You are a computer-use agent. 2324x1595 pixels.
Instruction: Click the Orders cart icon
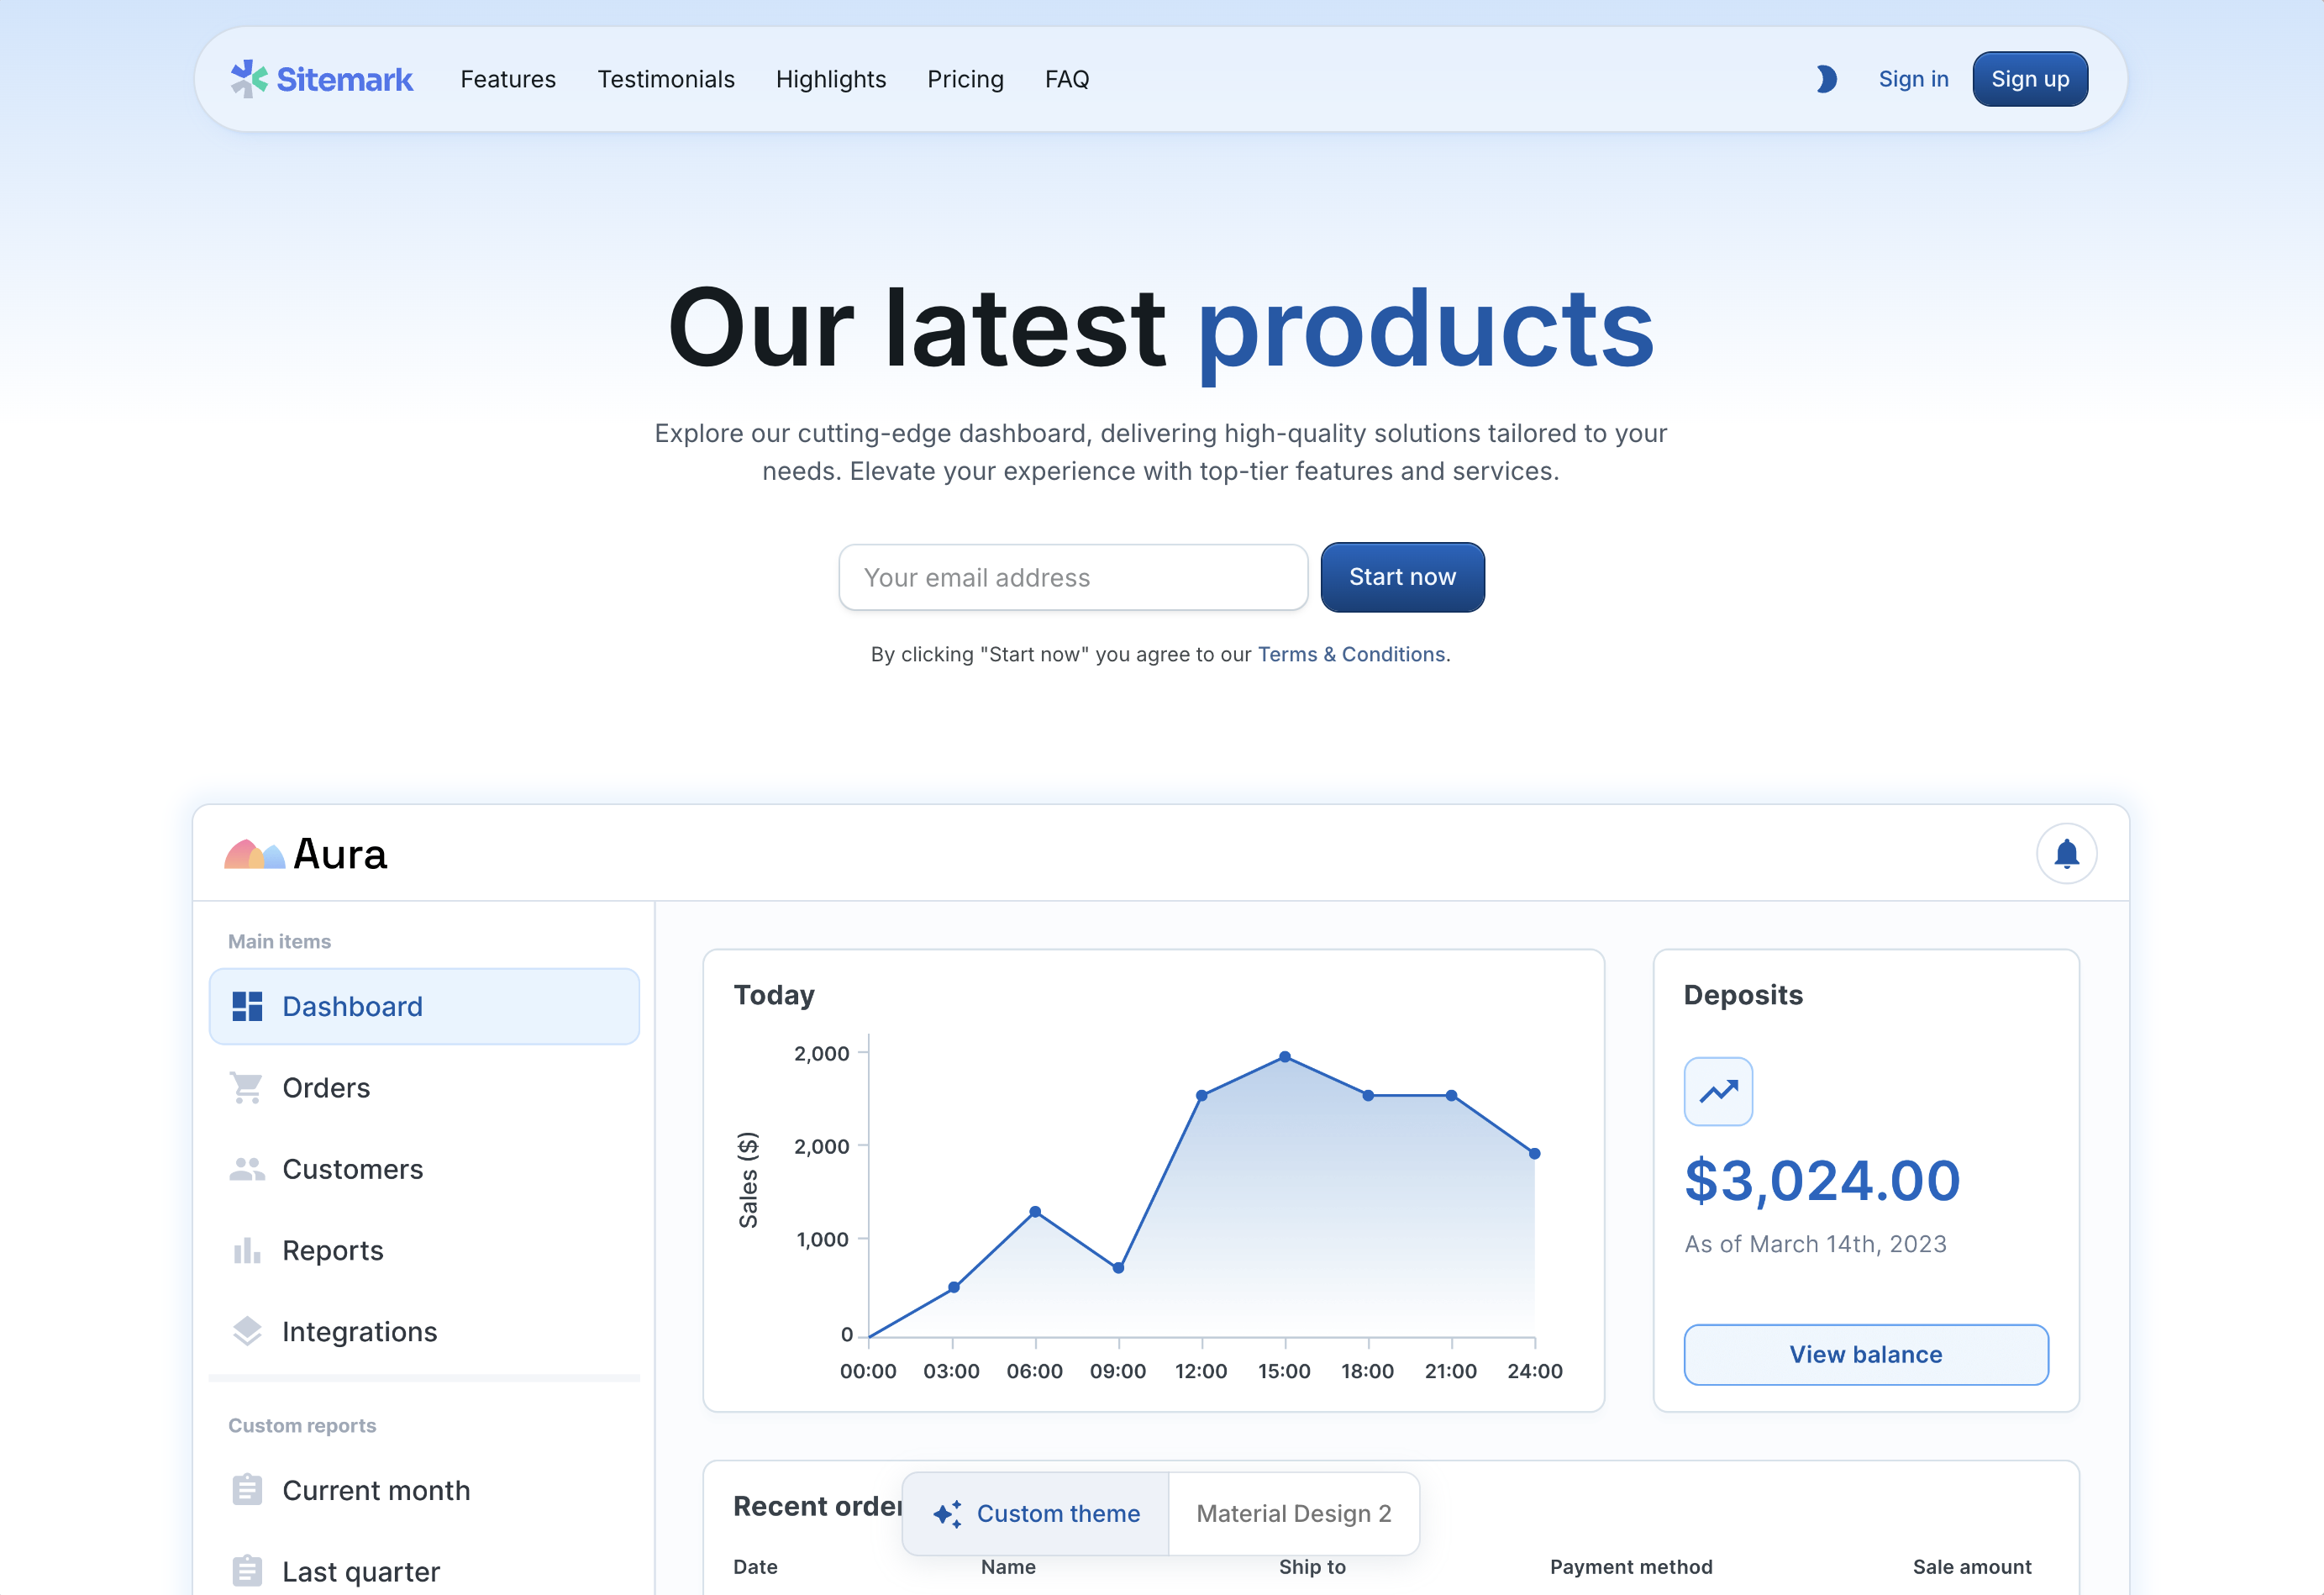point(246,1088)
